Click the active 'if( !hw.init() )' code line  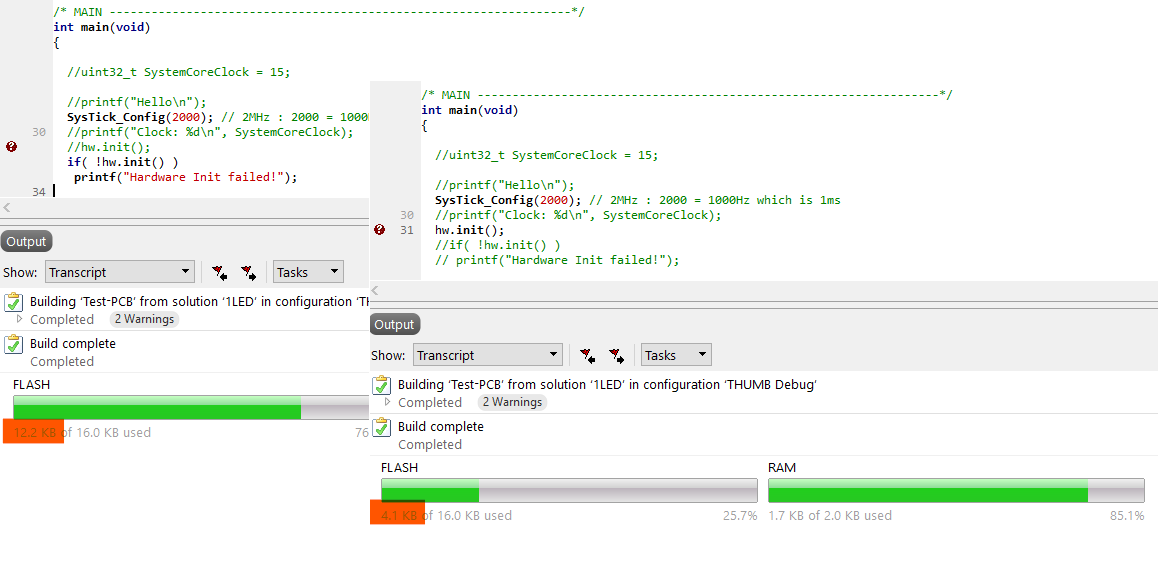[123, 162]
